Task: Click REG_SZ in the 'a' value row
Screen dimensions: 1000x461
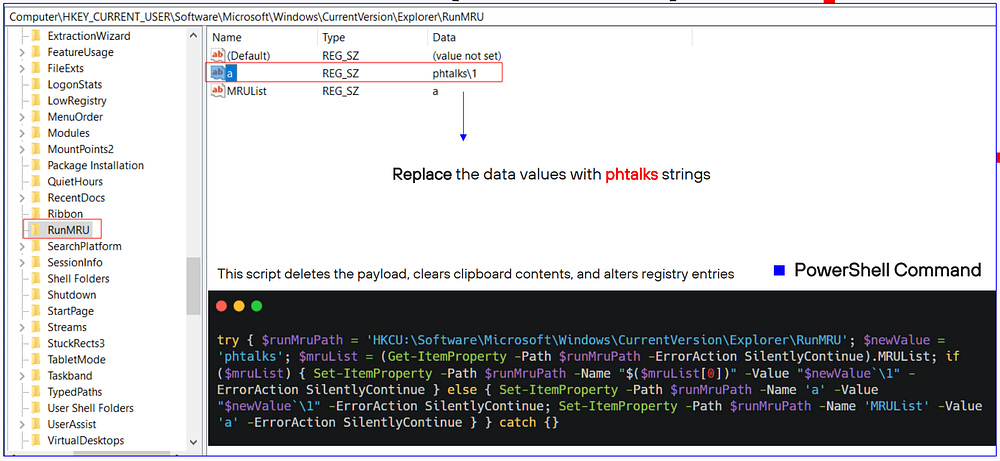Action: tap(341, 73)
